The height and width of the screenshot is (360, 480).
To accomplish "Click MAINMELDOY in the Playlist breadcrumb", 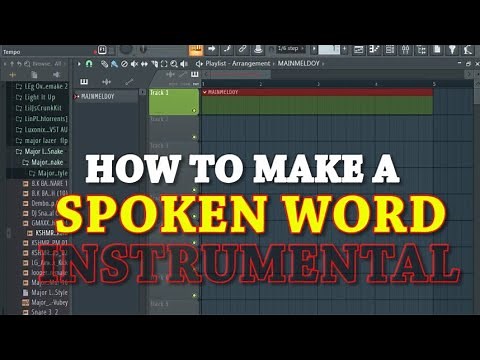I will point(299,63).
